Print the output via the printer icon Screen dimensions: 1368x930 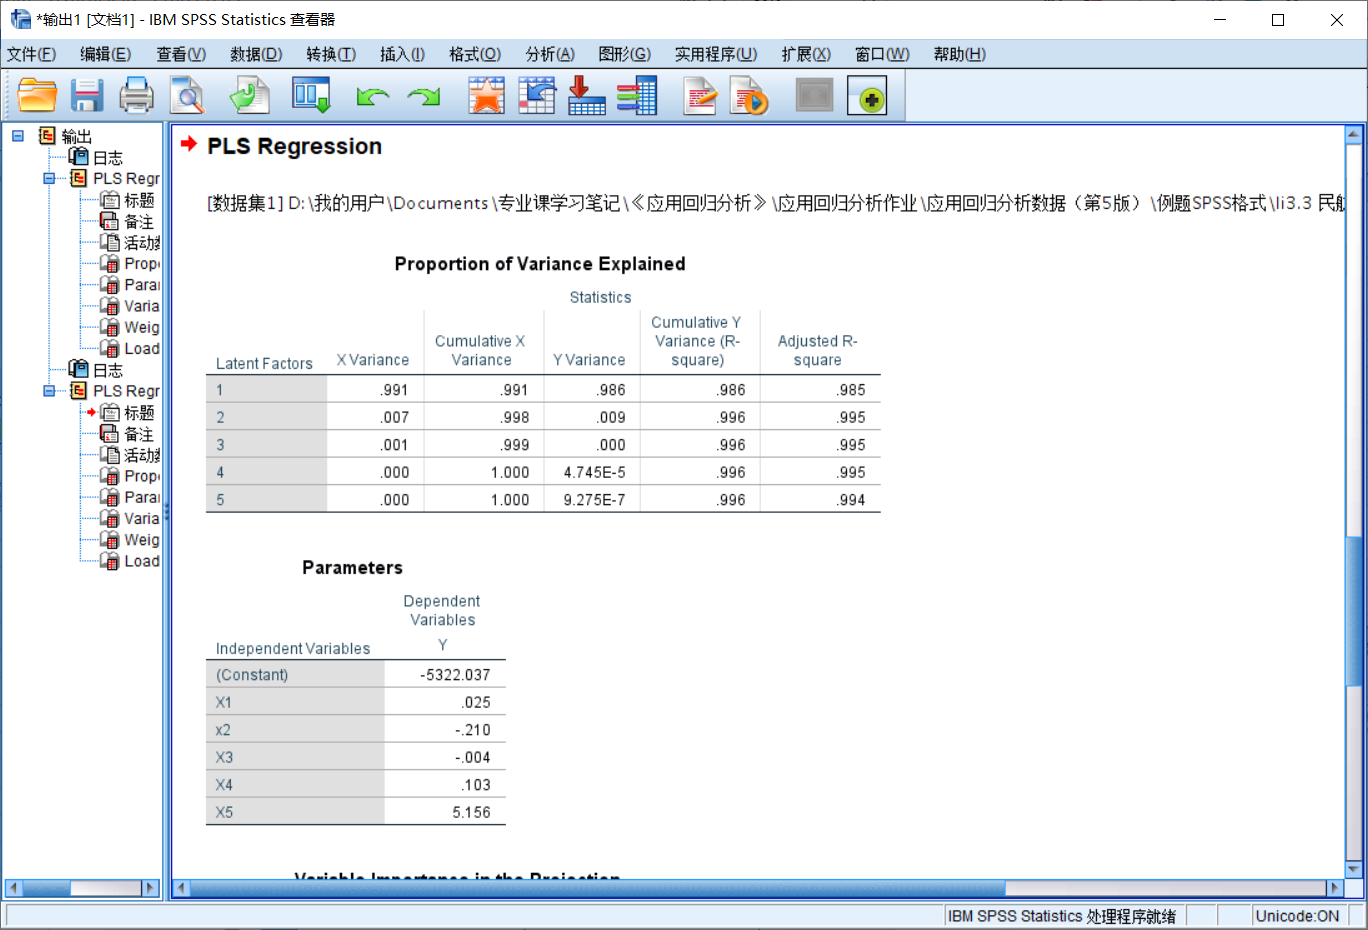pos(137,95)
